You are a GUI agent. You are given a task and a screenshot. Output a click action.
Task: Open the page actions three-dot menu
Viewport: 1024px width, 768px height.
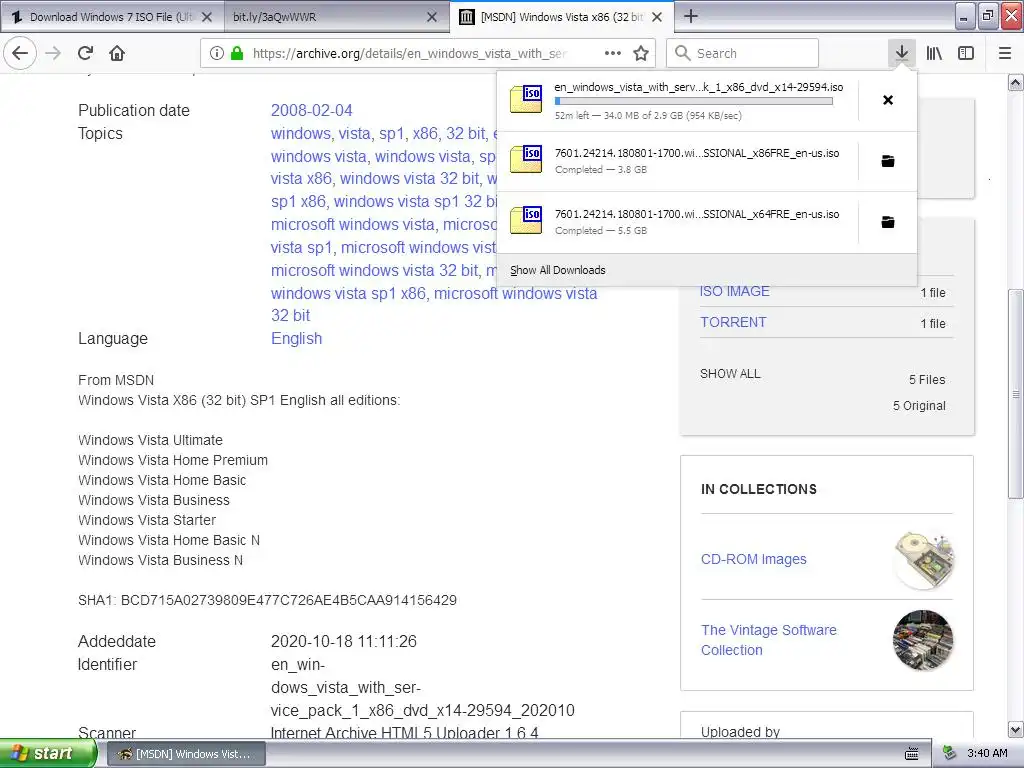pos(613,53)
